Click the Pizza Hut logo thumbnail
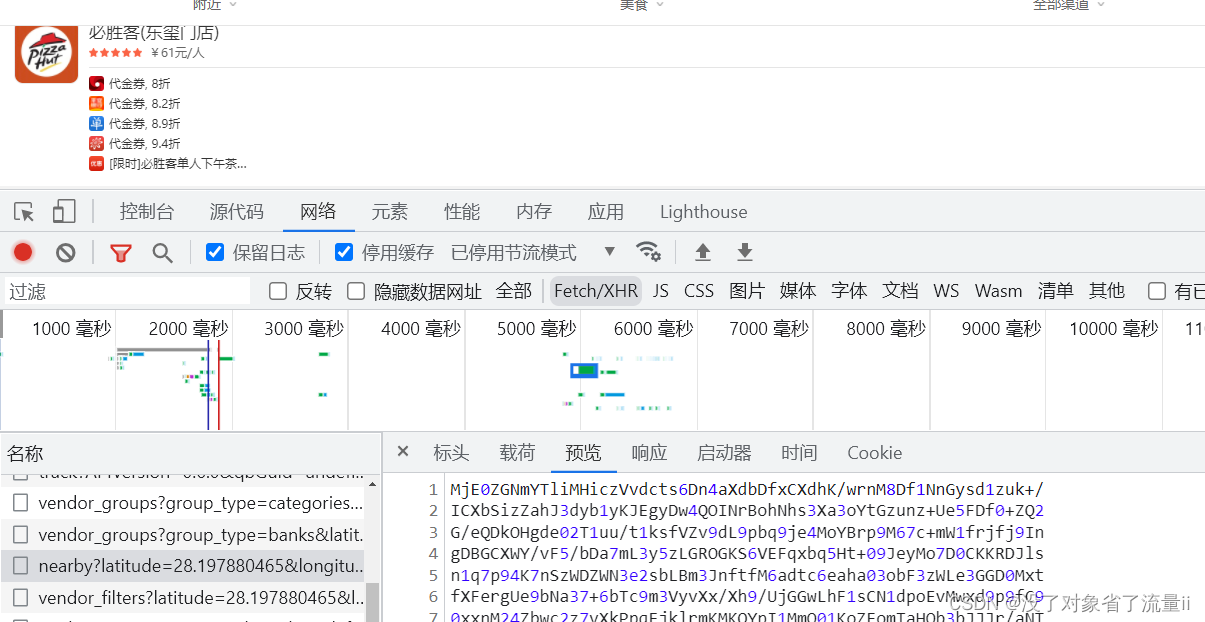This screenshot has height=622, width=1205. [46, 52]
